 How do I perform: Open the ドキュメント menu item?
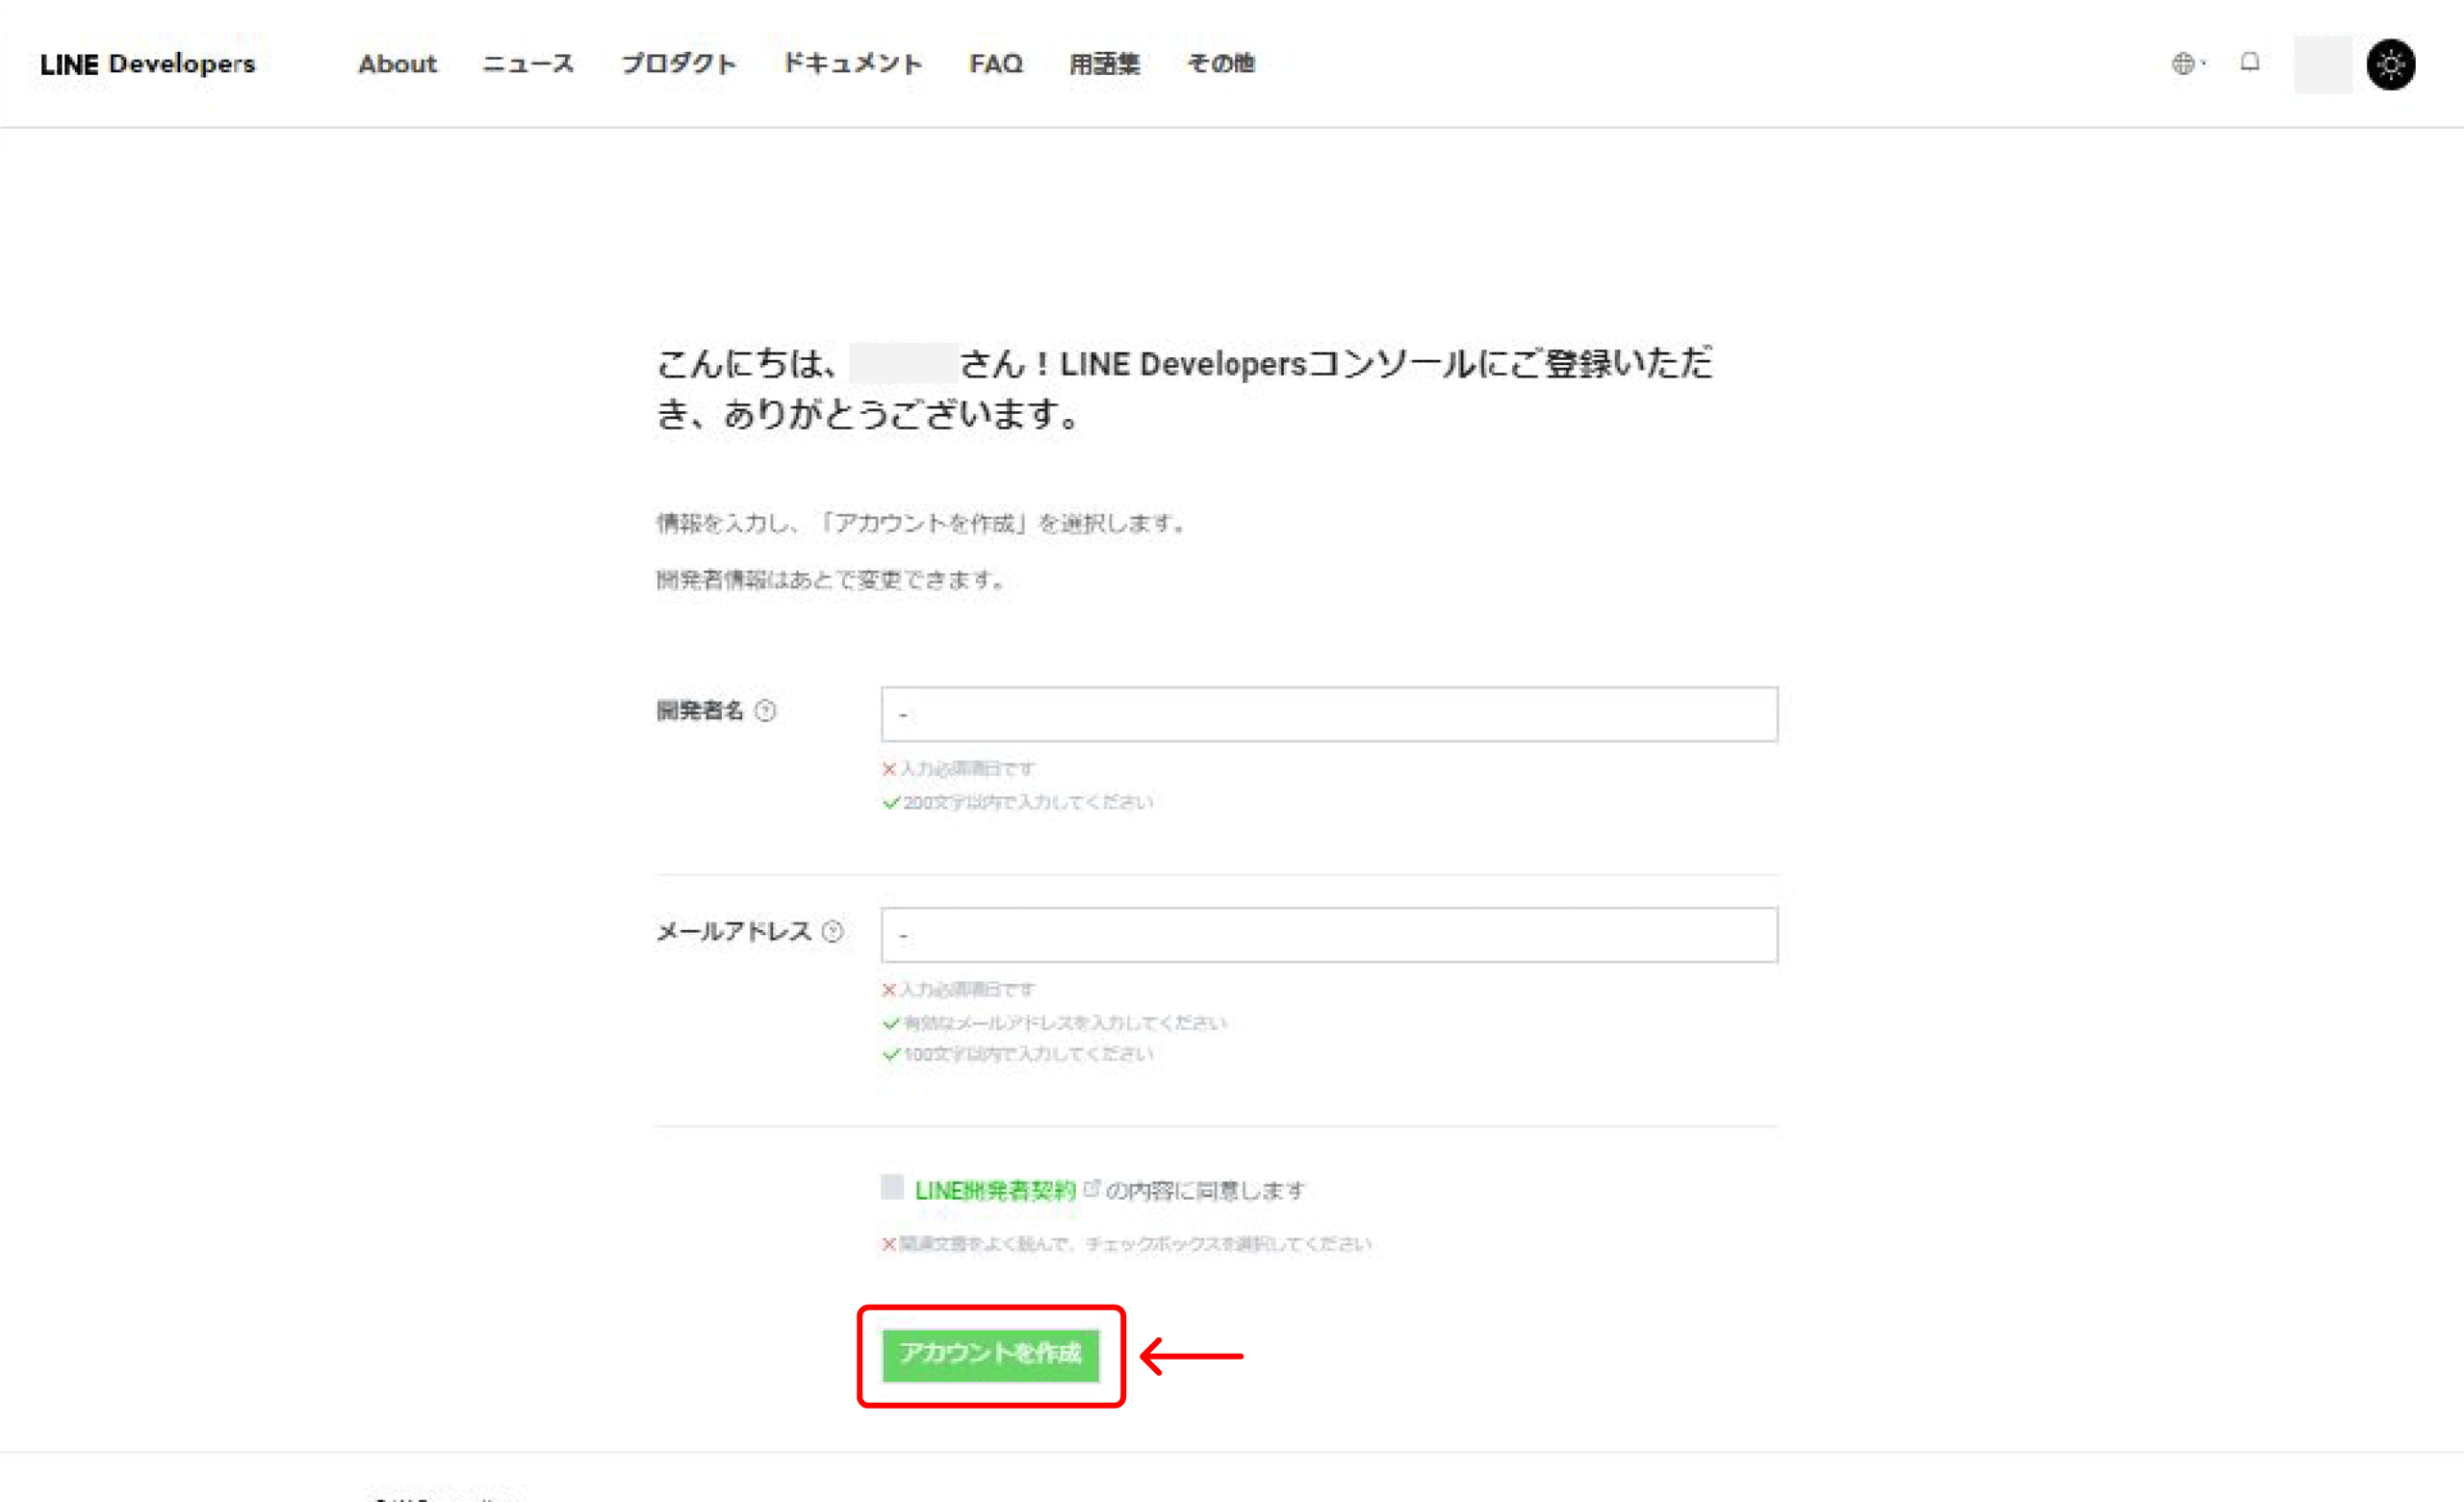(852, 64)
